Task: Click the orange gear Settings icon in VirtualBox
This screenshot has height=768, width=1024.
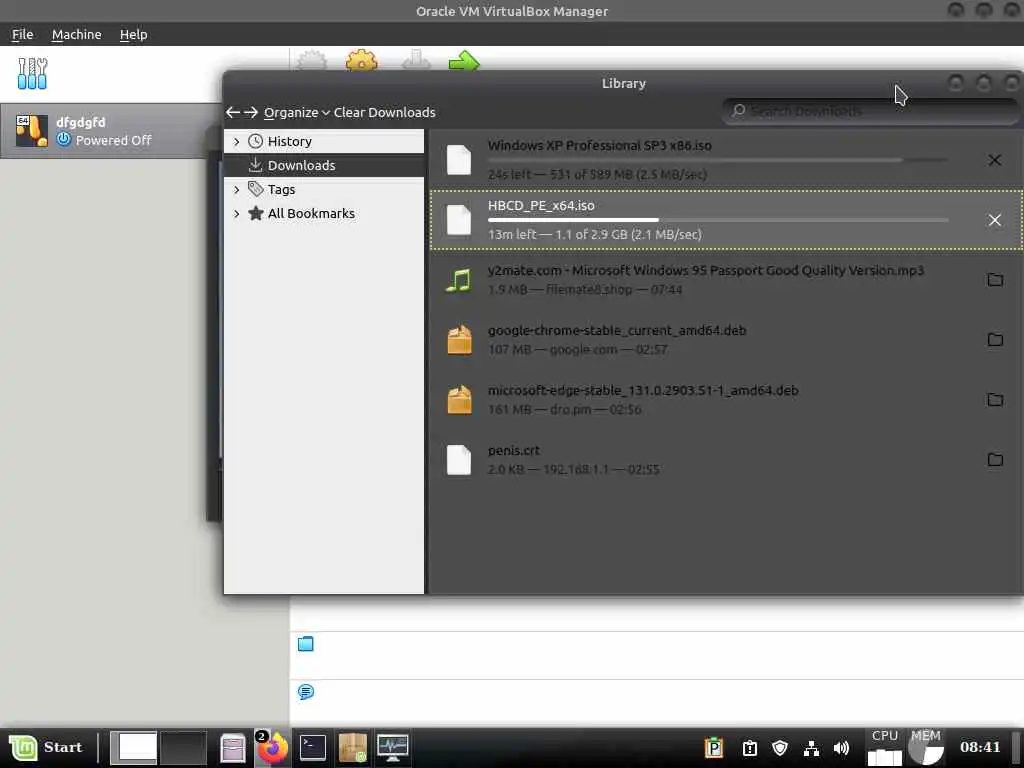Action: pyautogui.click(x=361, y=61)
